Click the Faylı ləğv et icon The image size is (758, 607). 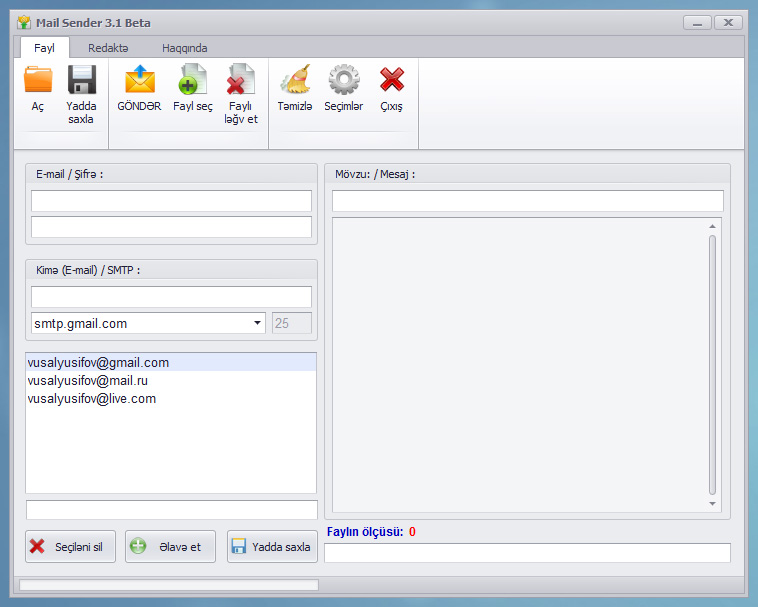(241, 80)
